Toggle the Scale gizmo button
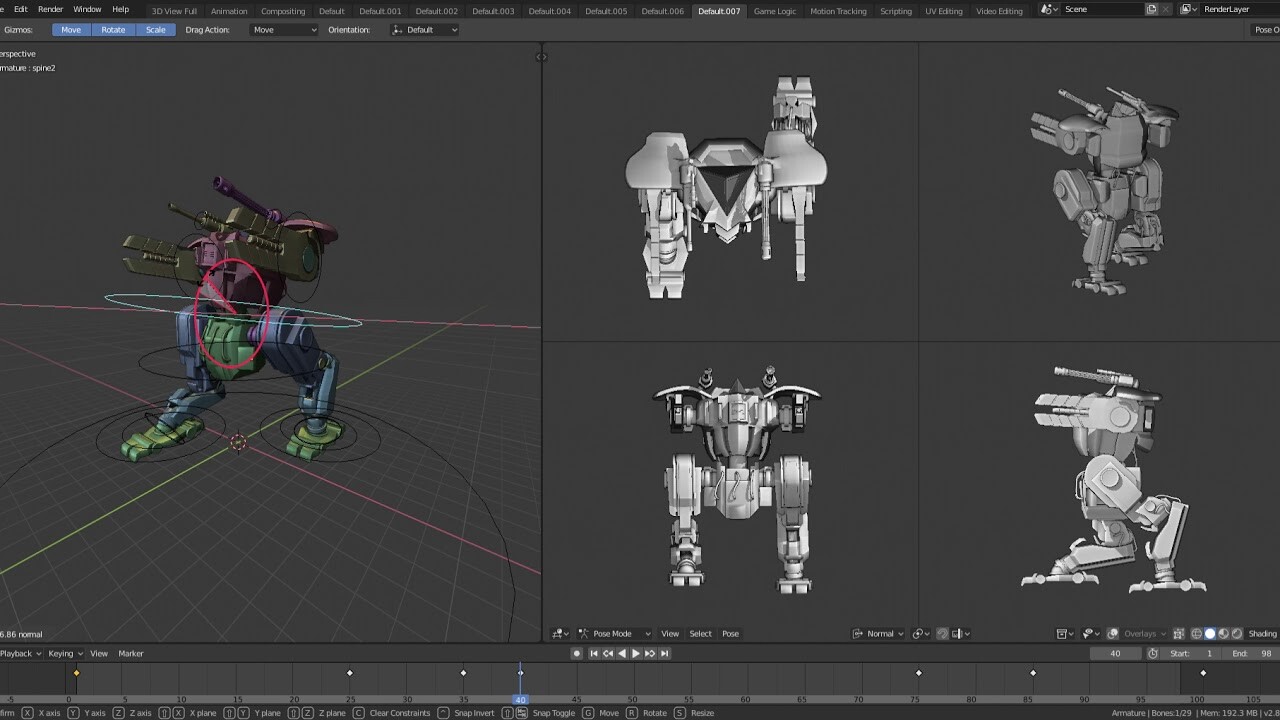The width and height of the screenshot is (1280, 720). (155, 30)
